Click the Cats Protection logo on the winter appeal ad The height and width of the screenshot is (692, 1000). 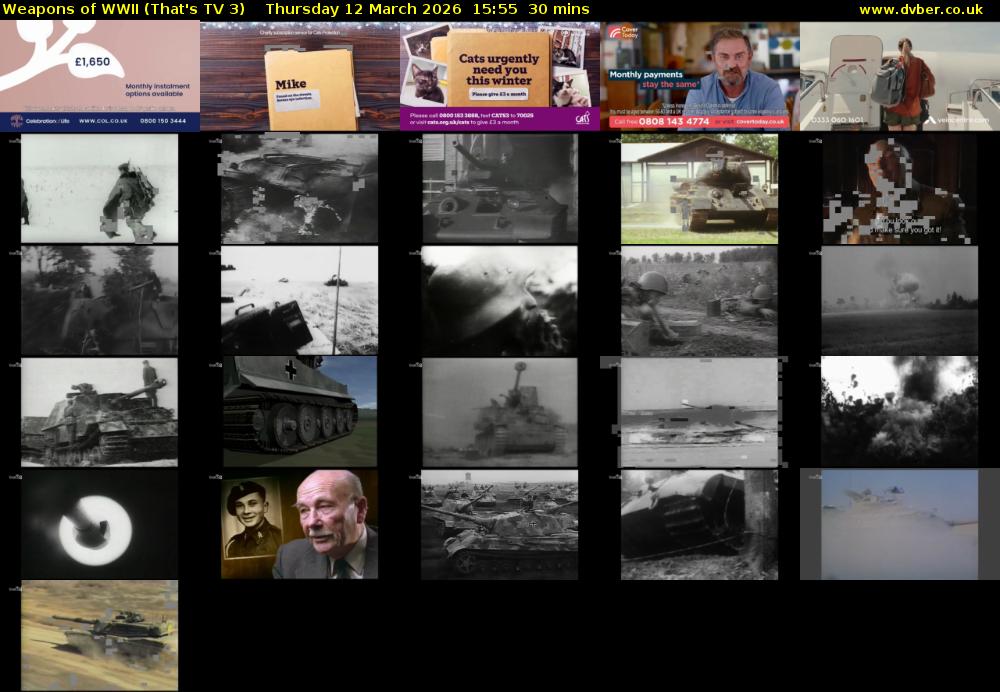[582, 118]
